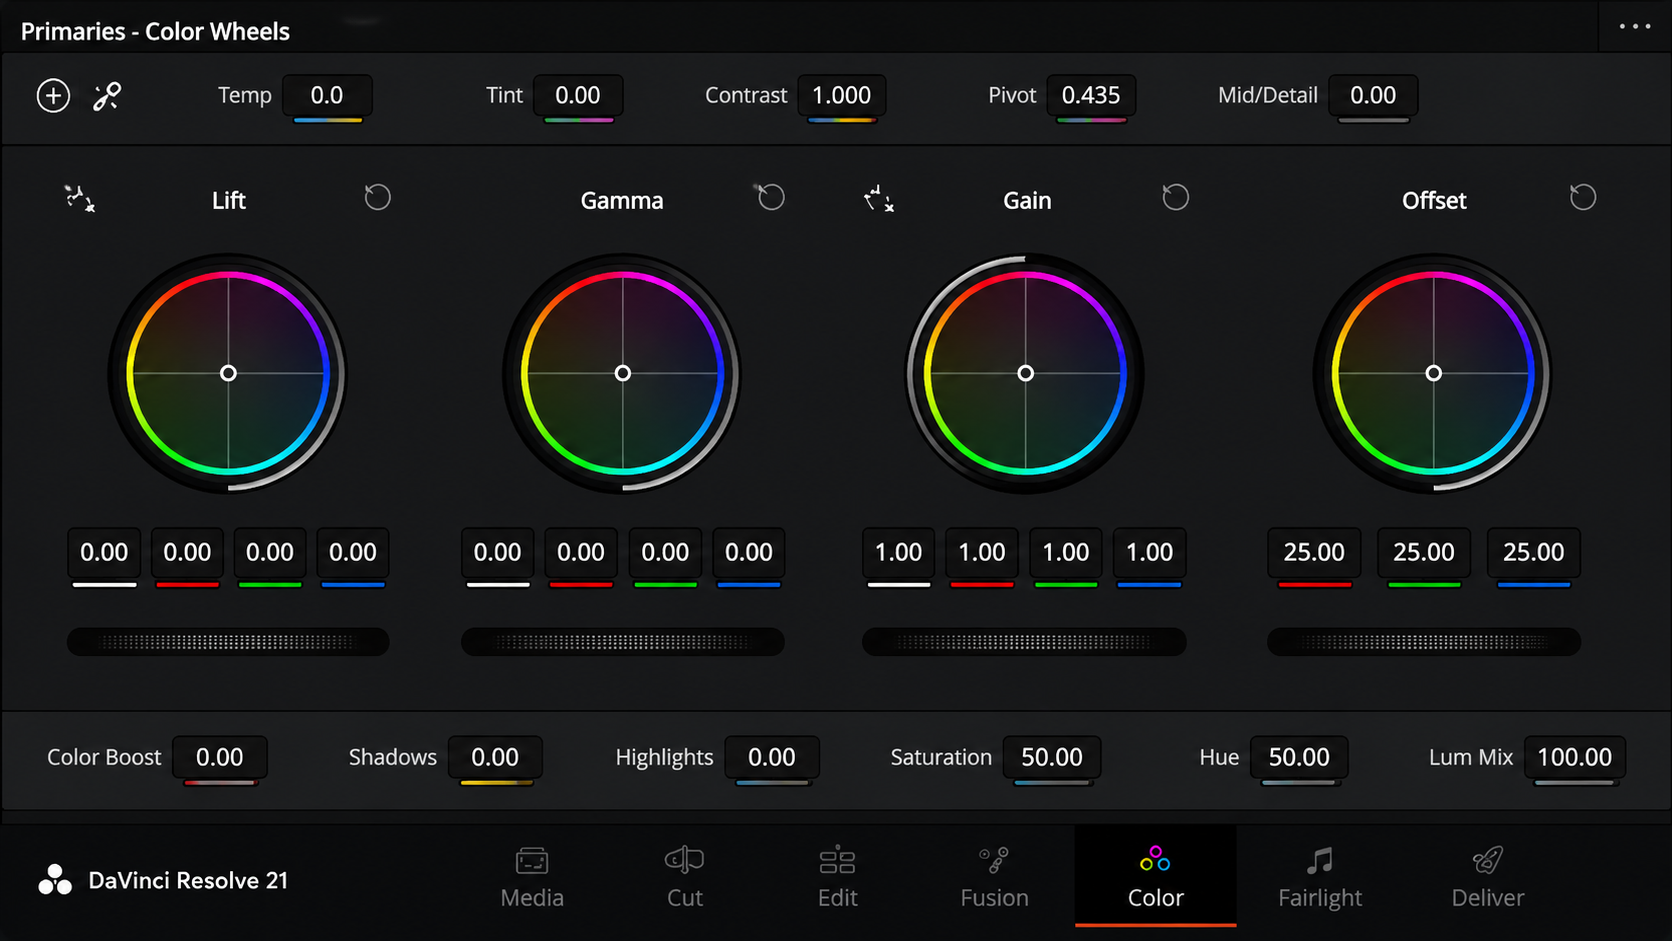The image size is (1672, 941).
Task: Click the Lift blue channel value
Action: point(353,553)
